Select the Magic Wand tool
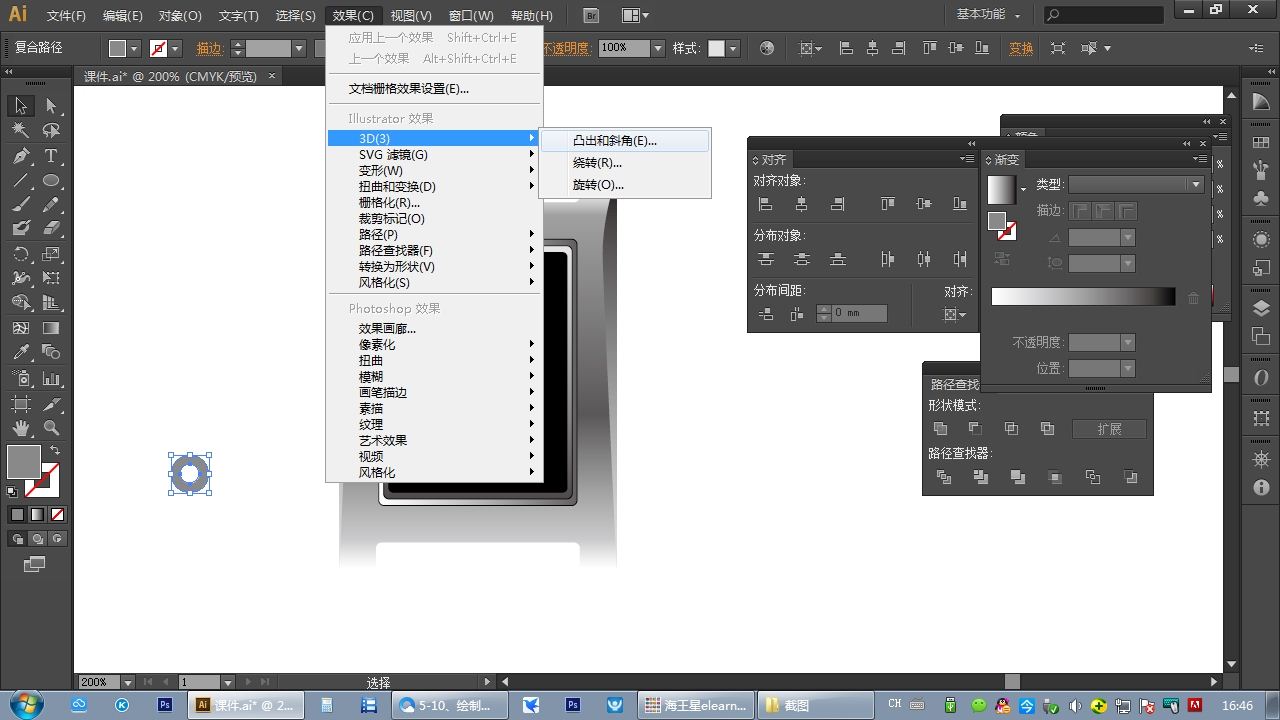This screenshot has height=720, width=1280. [x=21, y=131]
